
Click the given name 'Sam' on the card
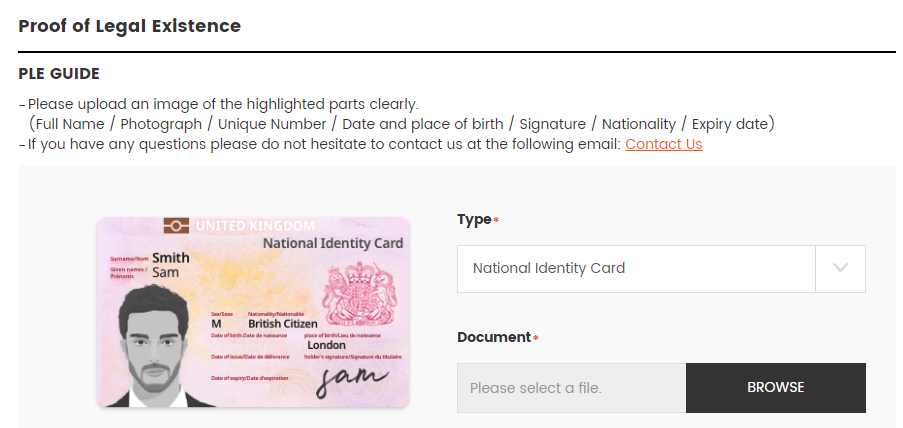coord(166,272)
